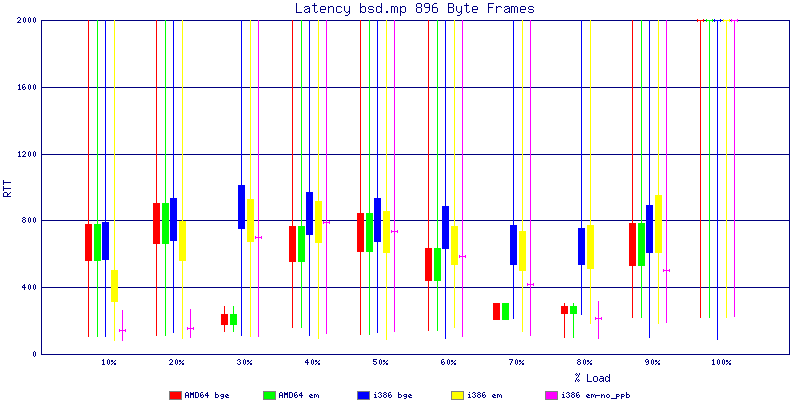
Task: Click the '10%' x-axis tick label
Action: coord(109,362)
